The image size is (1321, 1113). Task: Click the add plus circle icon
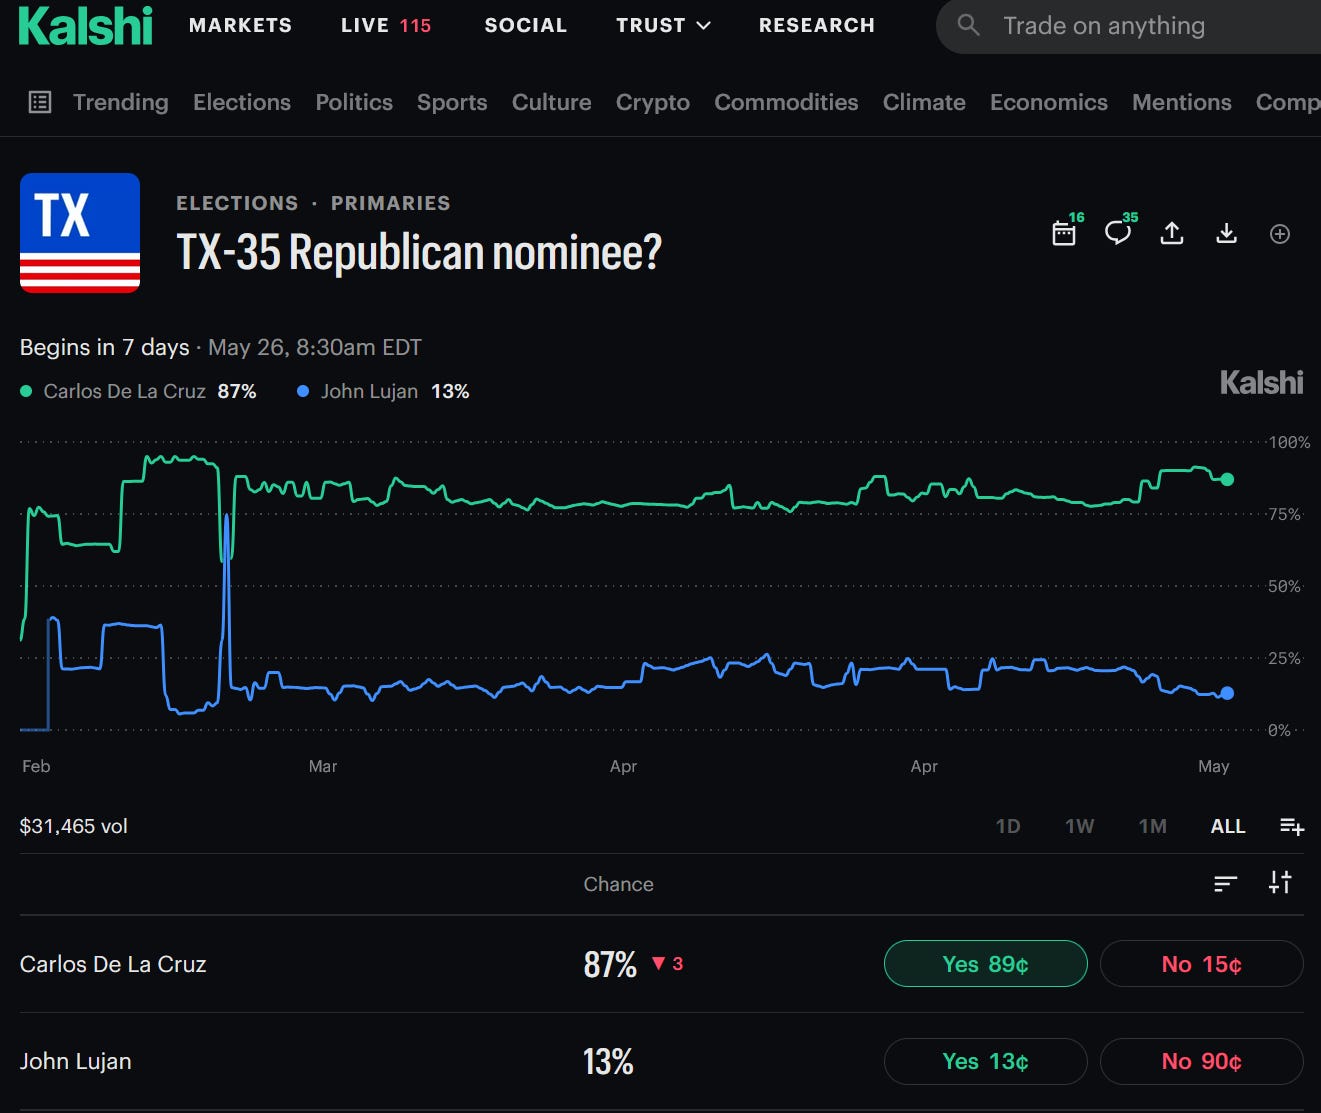click(1280, 234)
